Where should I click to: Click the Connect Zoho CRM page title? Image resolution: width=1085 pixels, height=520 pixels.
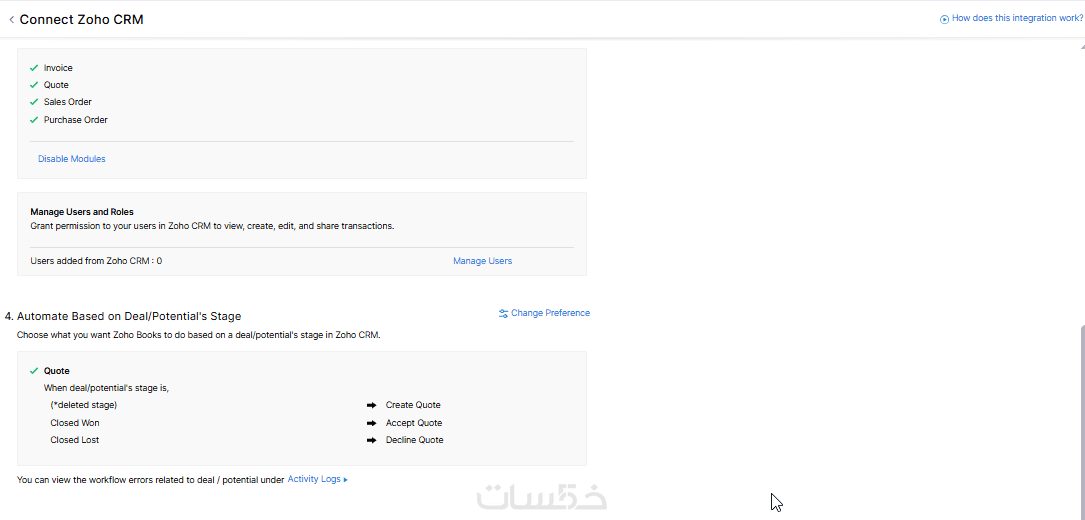click(x=82, y=19)
